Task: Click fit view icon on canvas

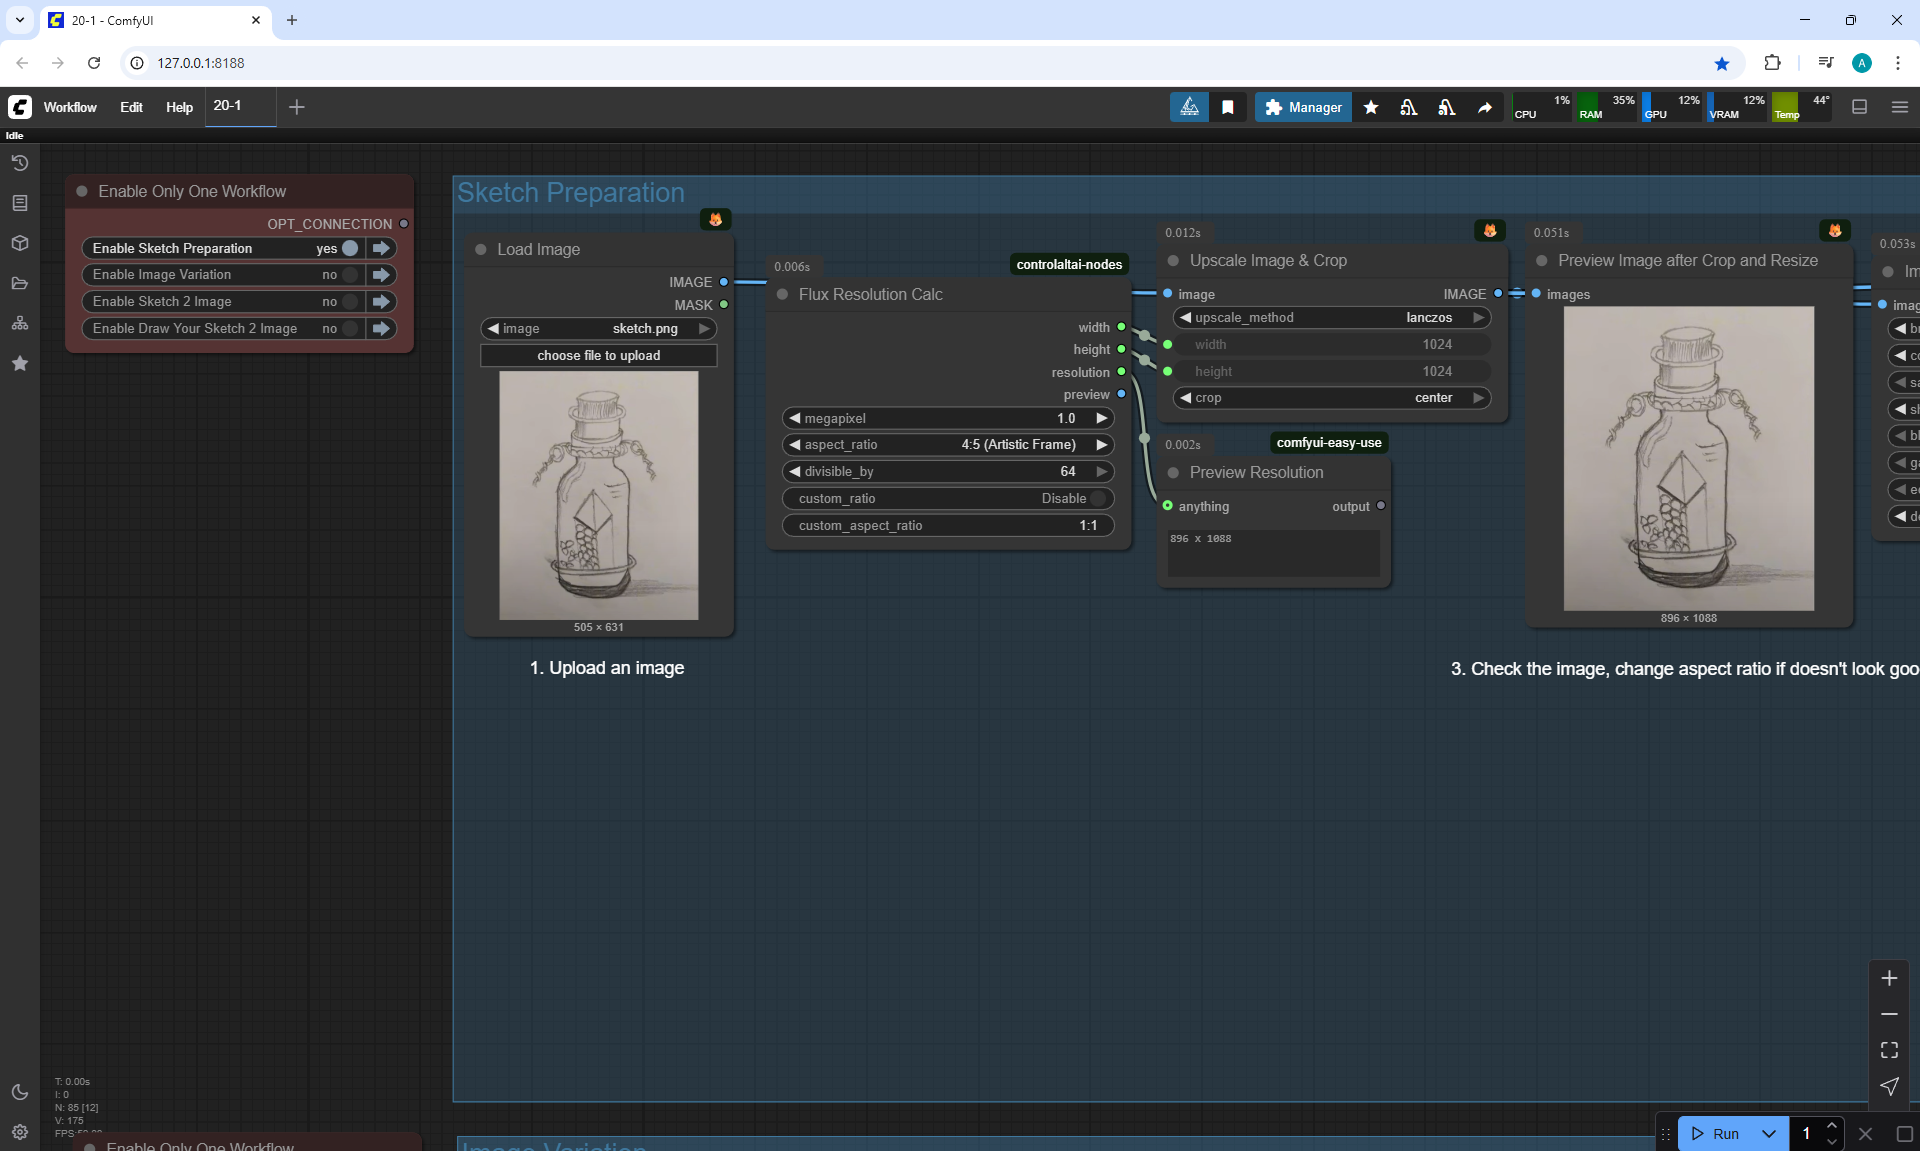Action: pos(1889,1050)
